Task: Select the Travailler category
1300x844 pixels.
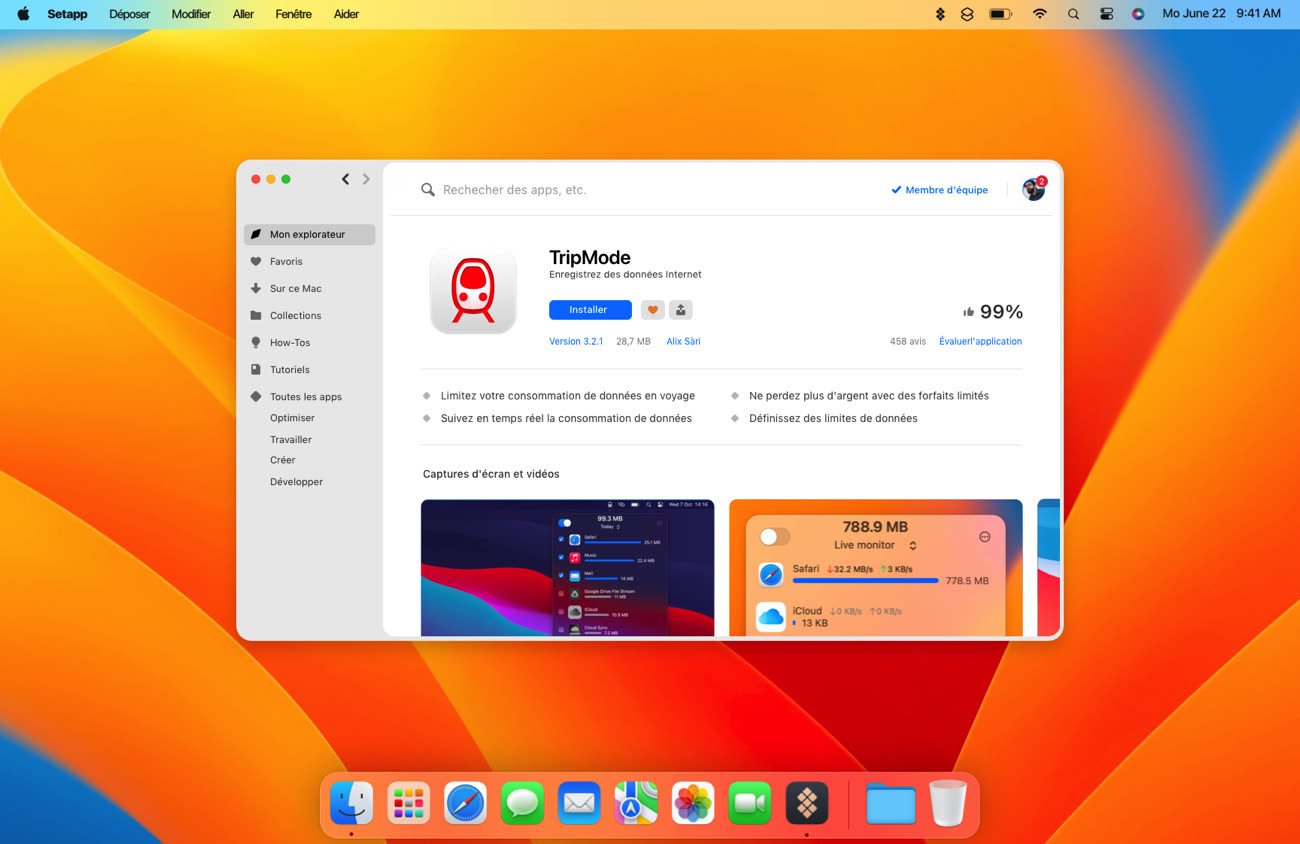Action: [291, 439]
